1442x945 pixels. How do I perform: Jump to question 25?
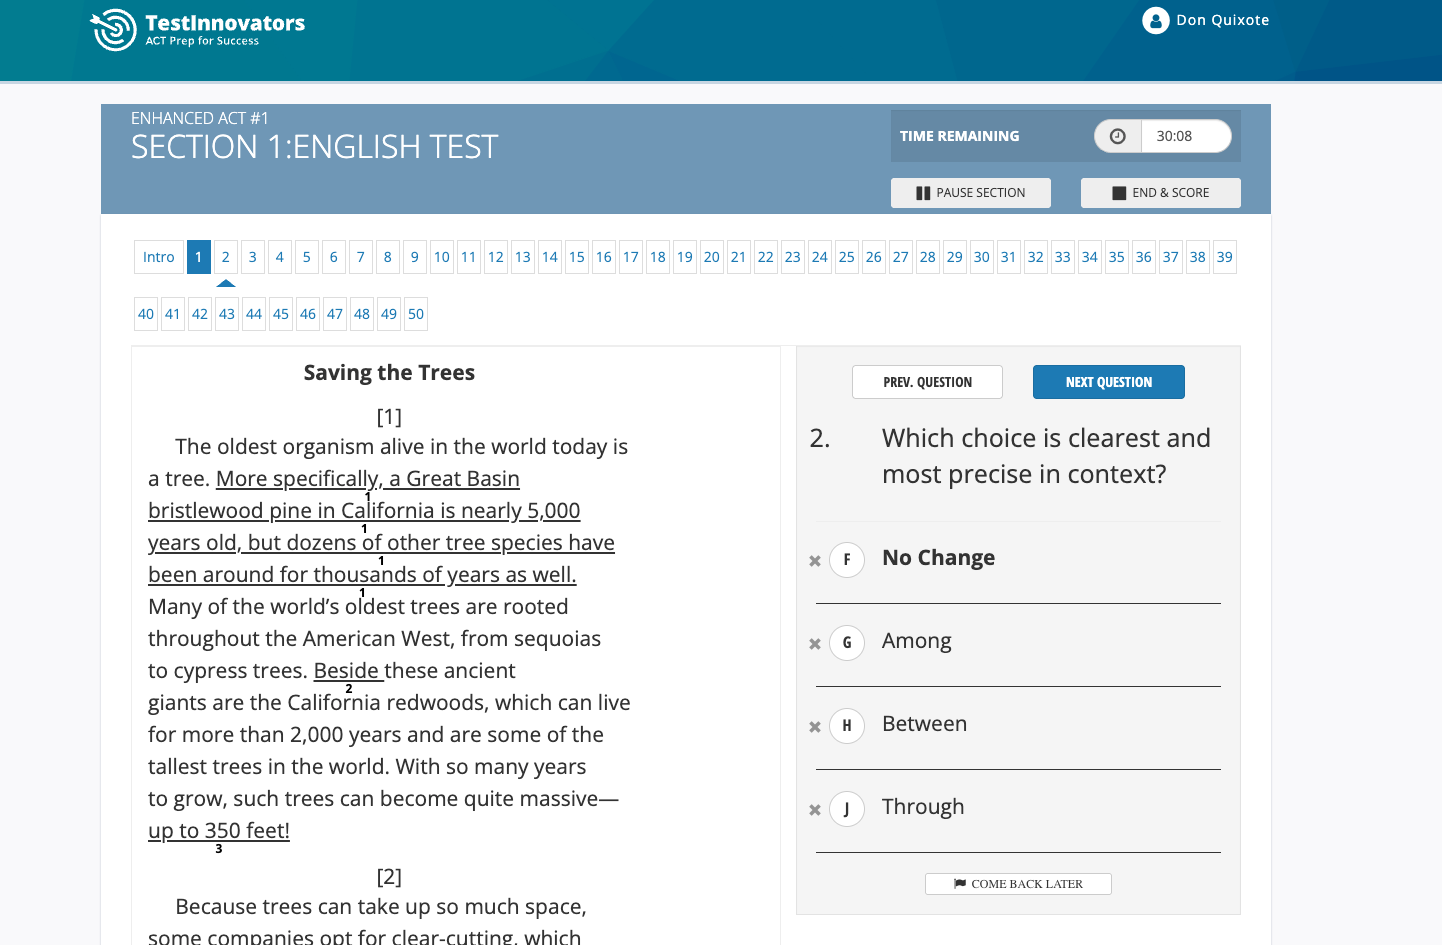click(x=846, y=257)
